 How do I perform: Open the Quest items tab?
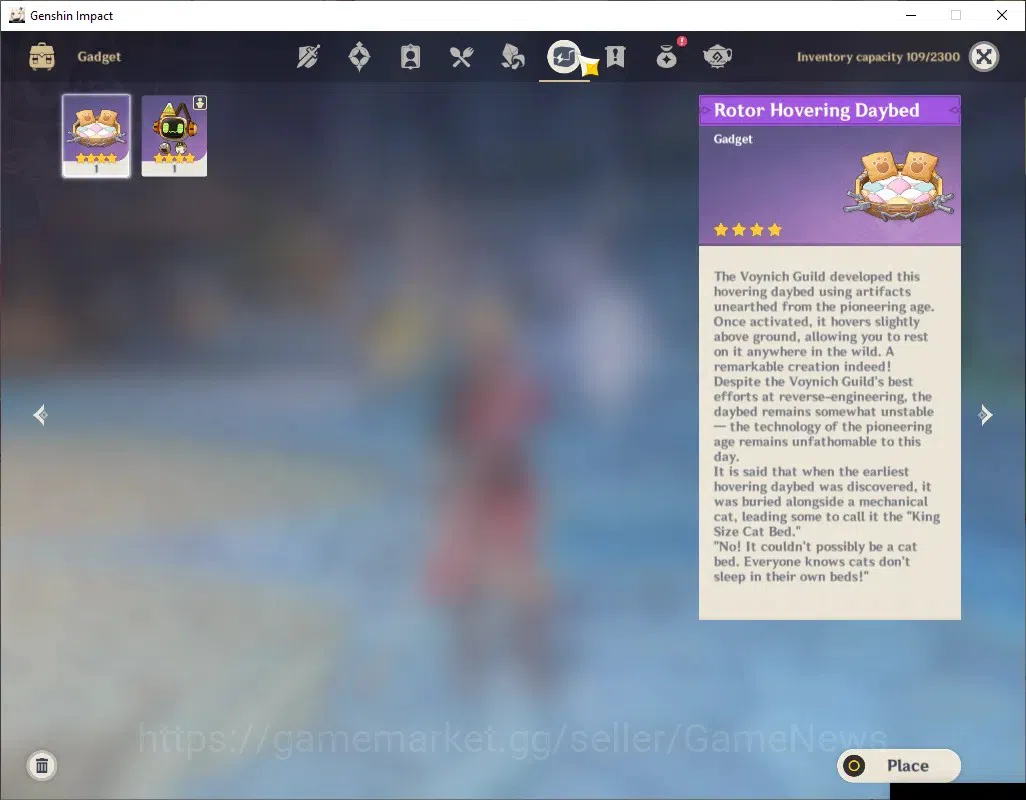point(615,57)
